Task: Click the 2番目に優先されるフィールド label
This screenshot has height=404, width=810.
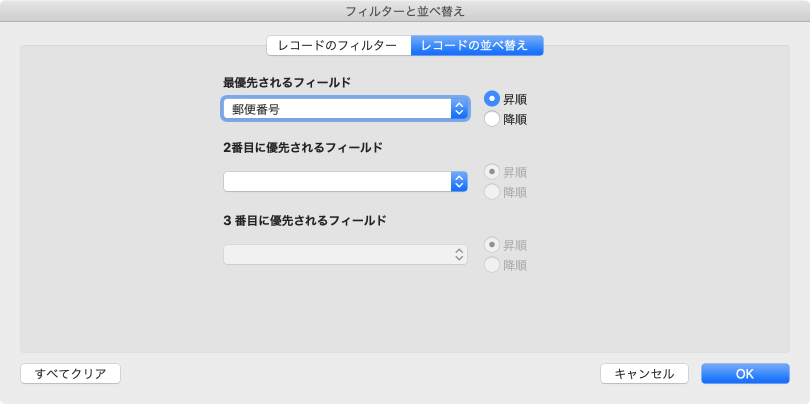Action: (302, 147)
